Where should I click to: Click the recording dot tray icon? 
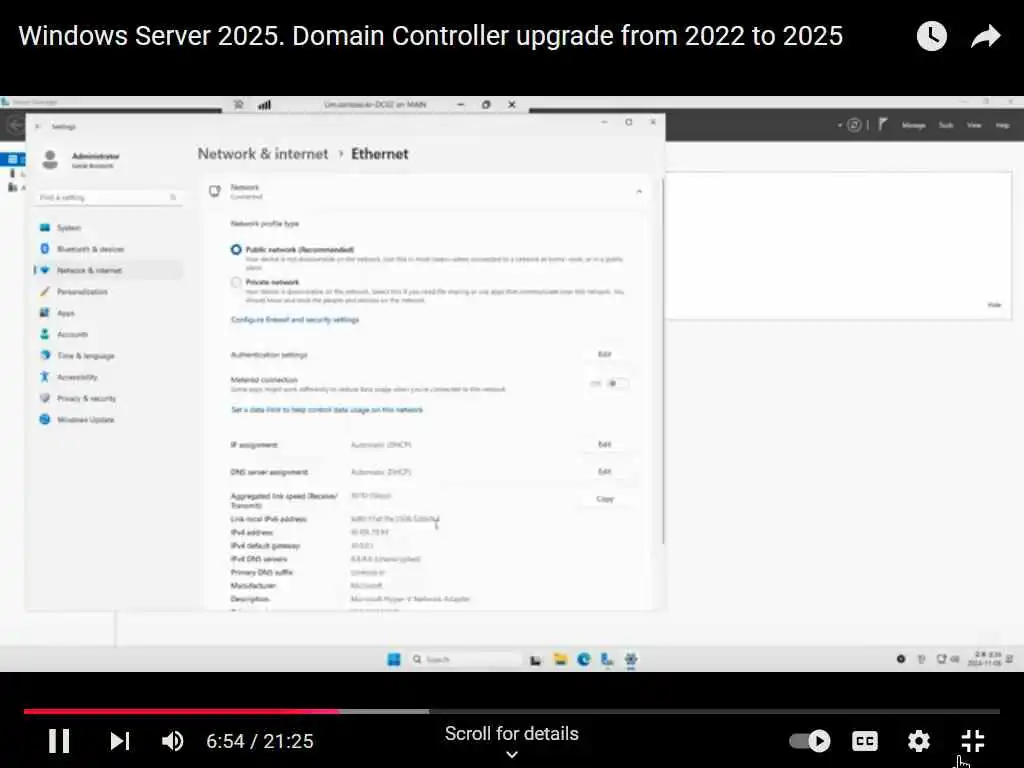pos(901,660)
